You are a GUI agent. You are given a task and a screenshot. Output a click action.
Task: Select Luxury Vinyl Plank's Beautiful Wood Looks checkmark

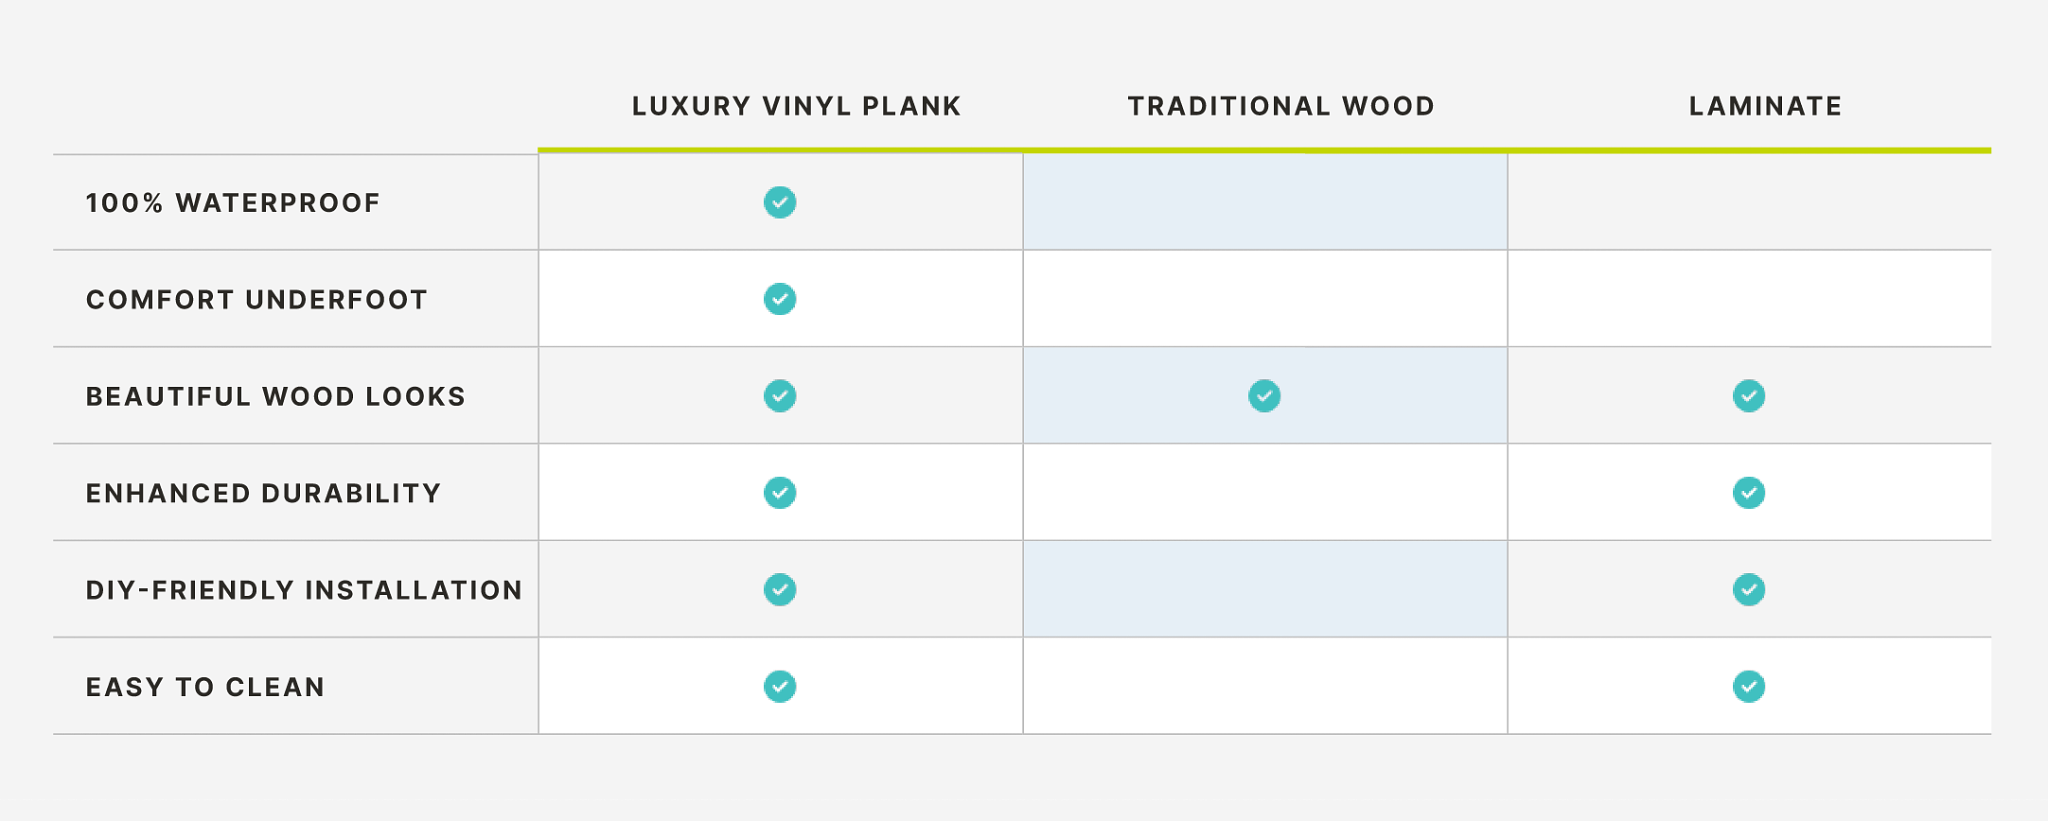click(780, 396)
